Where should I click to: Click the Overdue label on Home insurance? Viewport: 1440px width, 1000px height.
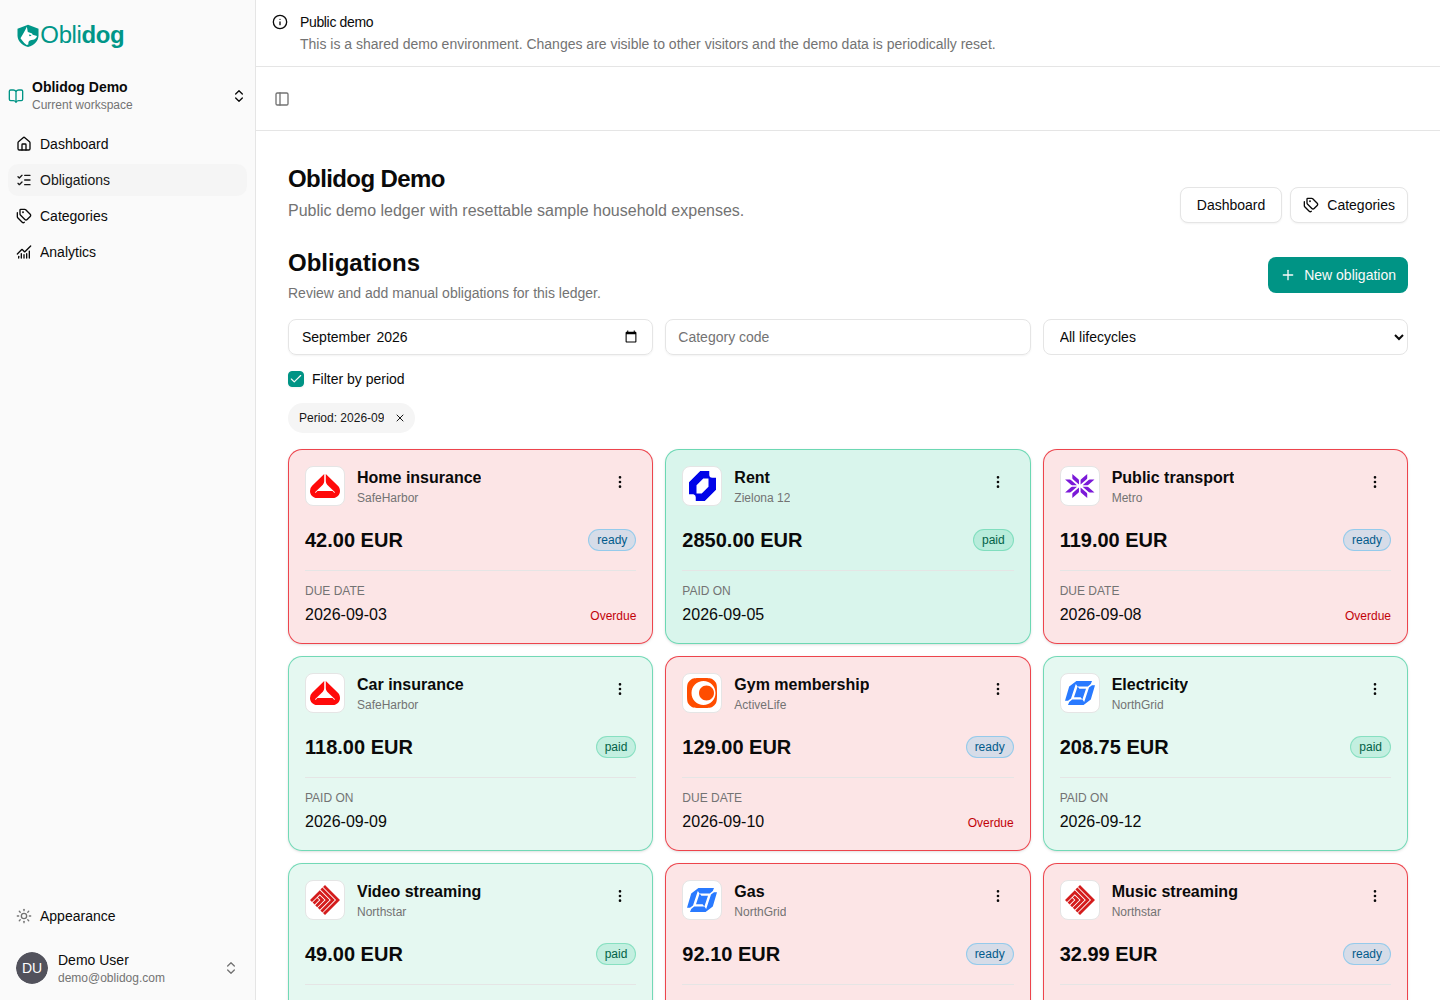pos(613,616)
